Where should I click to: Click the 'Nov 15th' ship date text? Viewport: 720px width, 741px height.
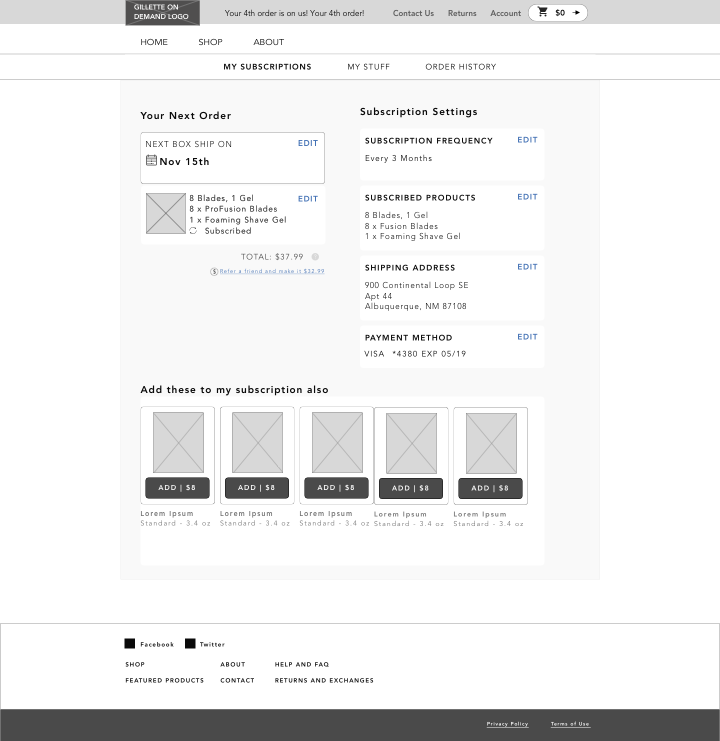click(x=184, y=162)
